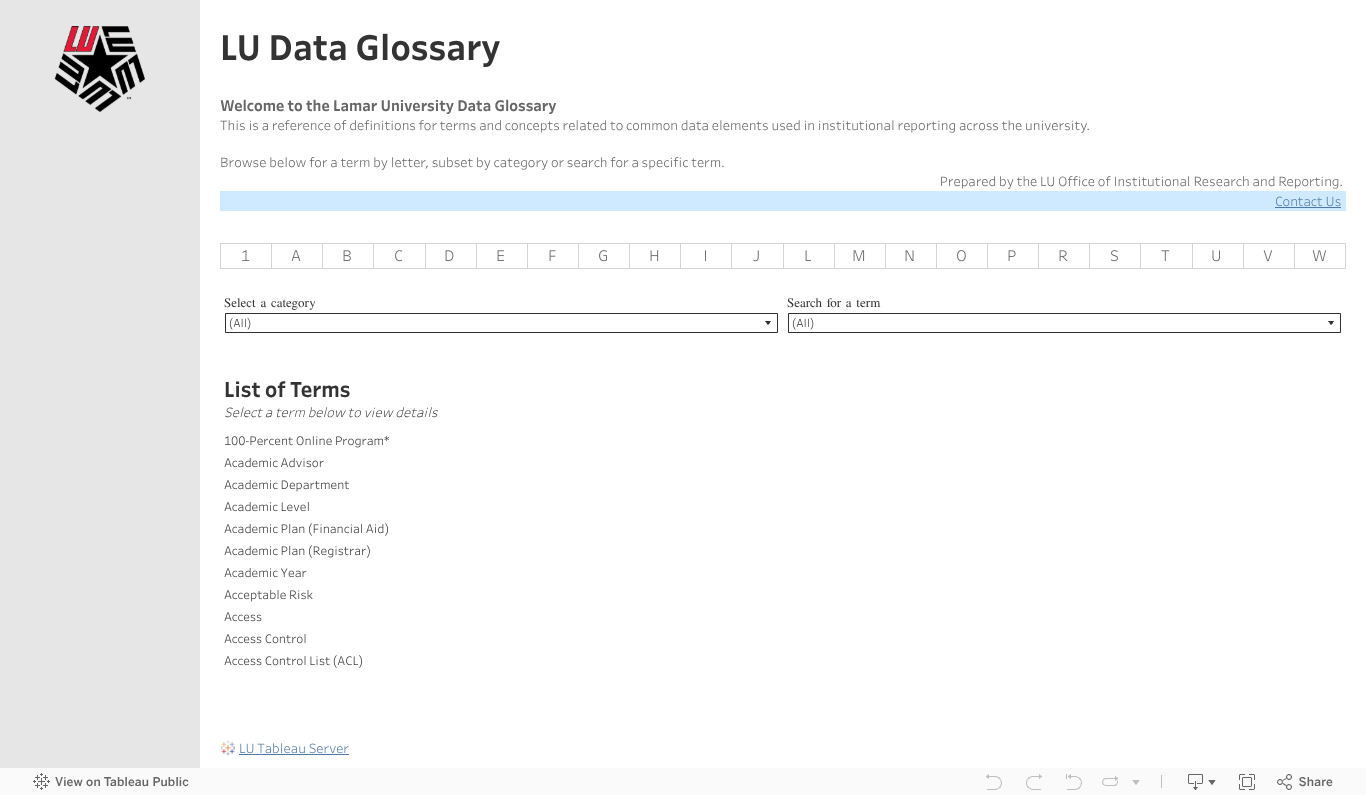Click View on Tableau Public
This screenshot has width=1366, height=795.
(x=111, y=782)
